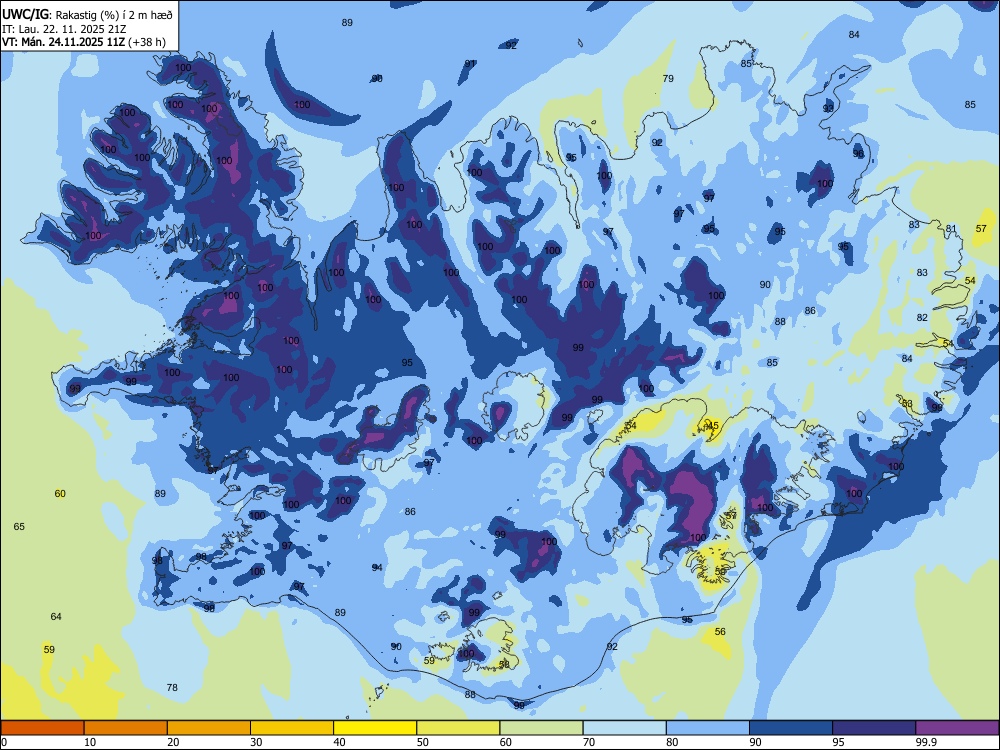Click the '81' value on the east coast
1000x750 pixels.
click(951, 229)
